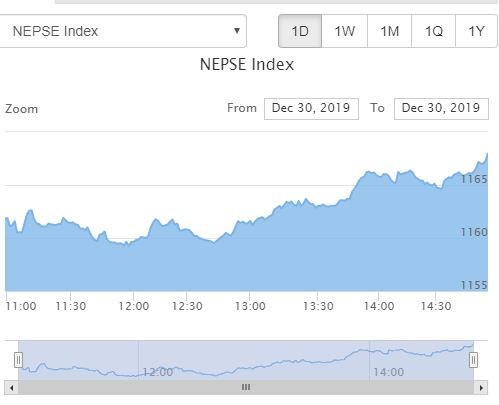Click the To date field

[x=441, y=108]
